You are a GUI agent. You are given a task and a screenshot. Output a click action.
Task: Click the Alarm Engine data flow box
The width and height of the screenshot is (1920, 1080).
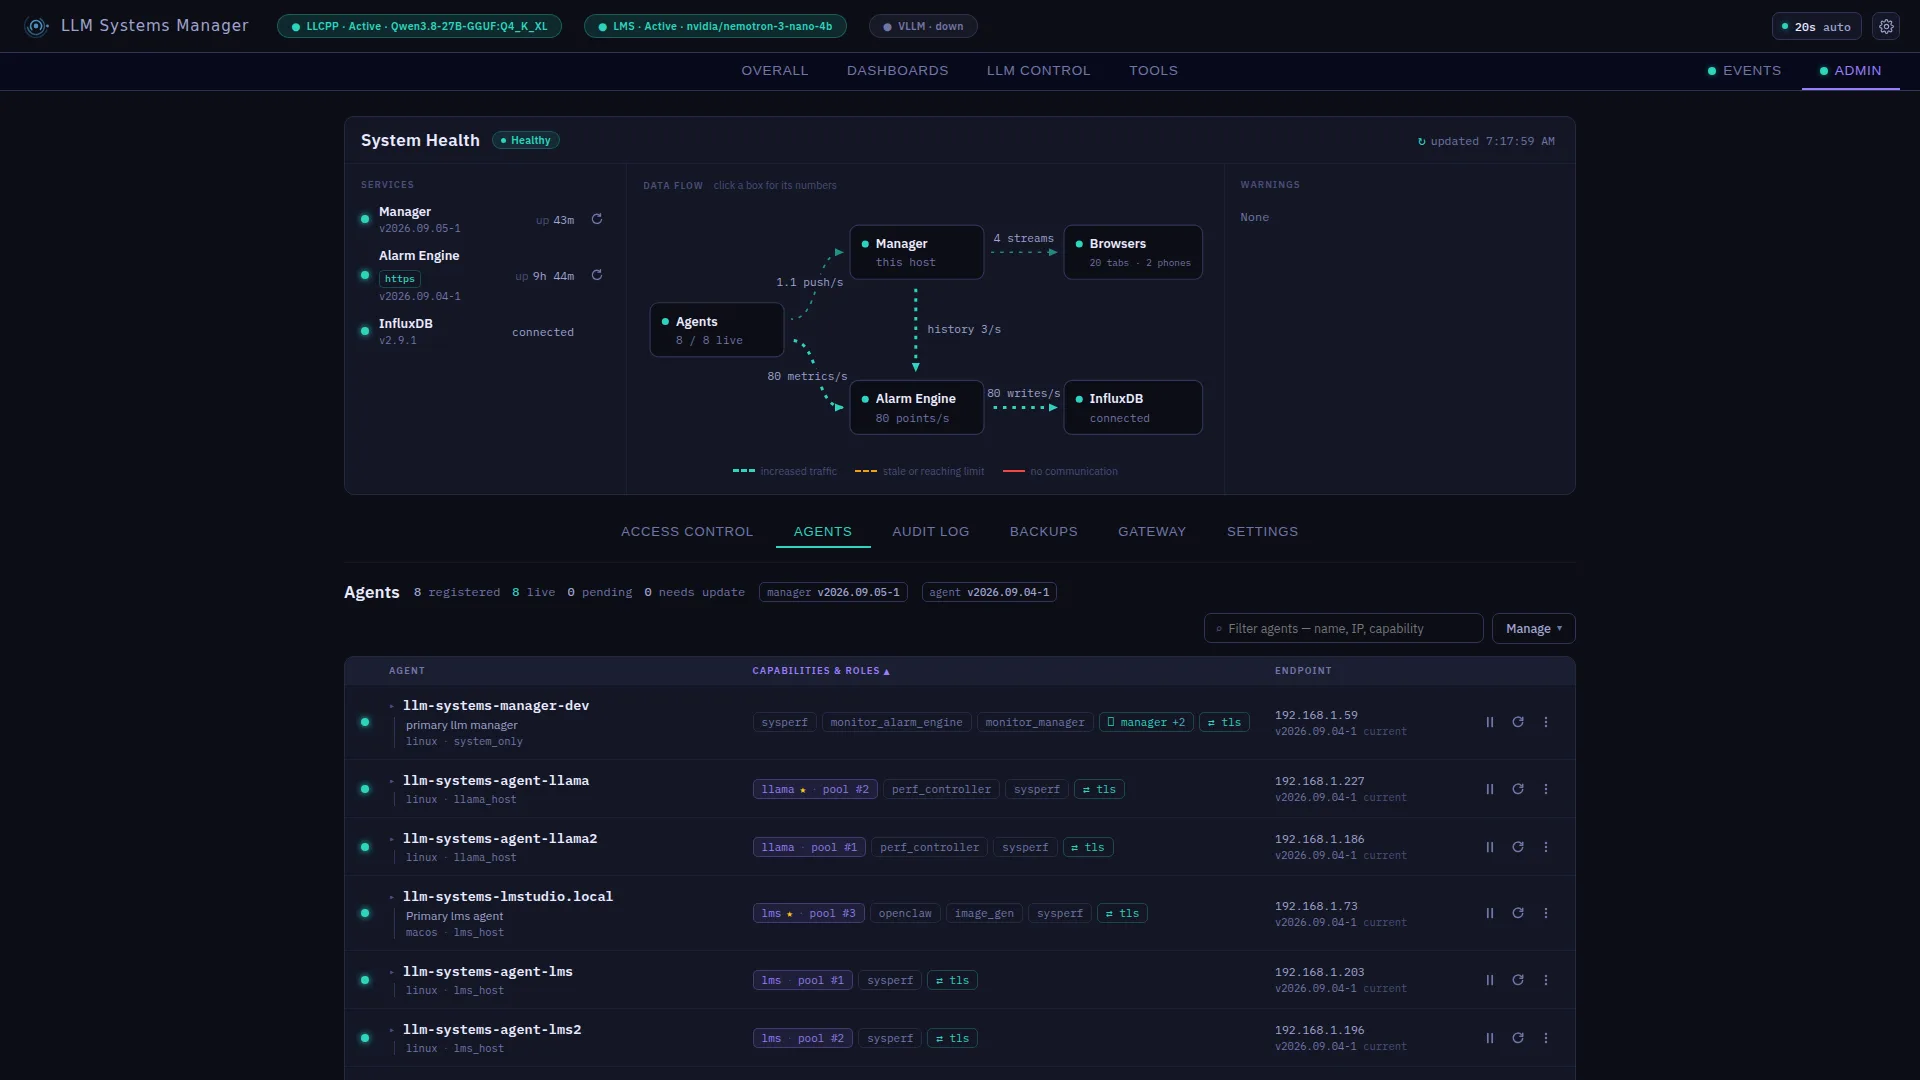[916, 407]
